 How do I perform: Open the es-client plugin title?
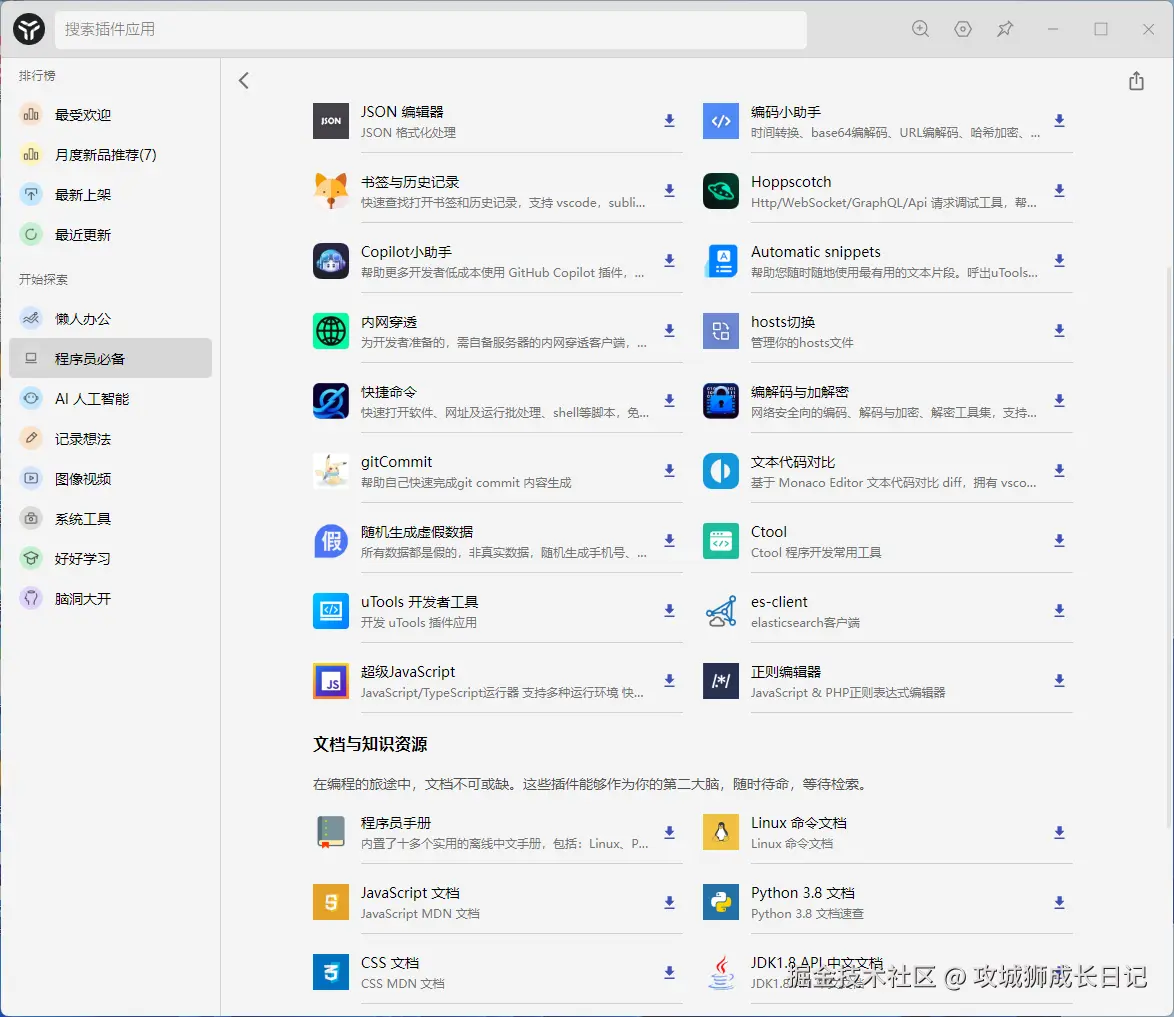coord(779,602)
